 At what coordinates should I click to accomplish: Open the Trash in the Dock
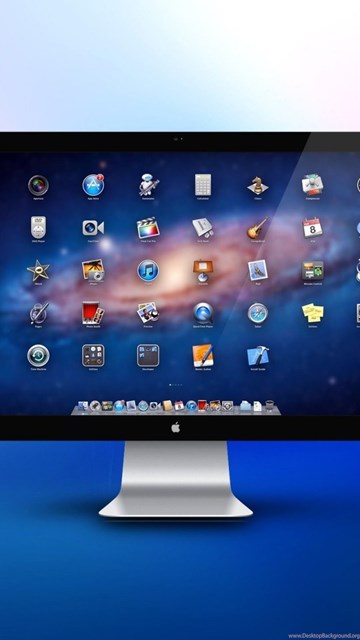coord(269,406)
